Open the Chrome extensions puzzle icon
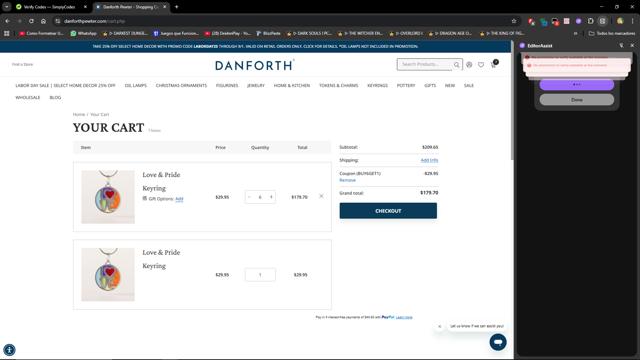 pyautogui.click(x=590, y=21)
